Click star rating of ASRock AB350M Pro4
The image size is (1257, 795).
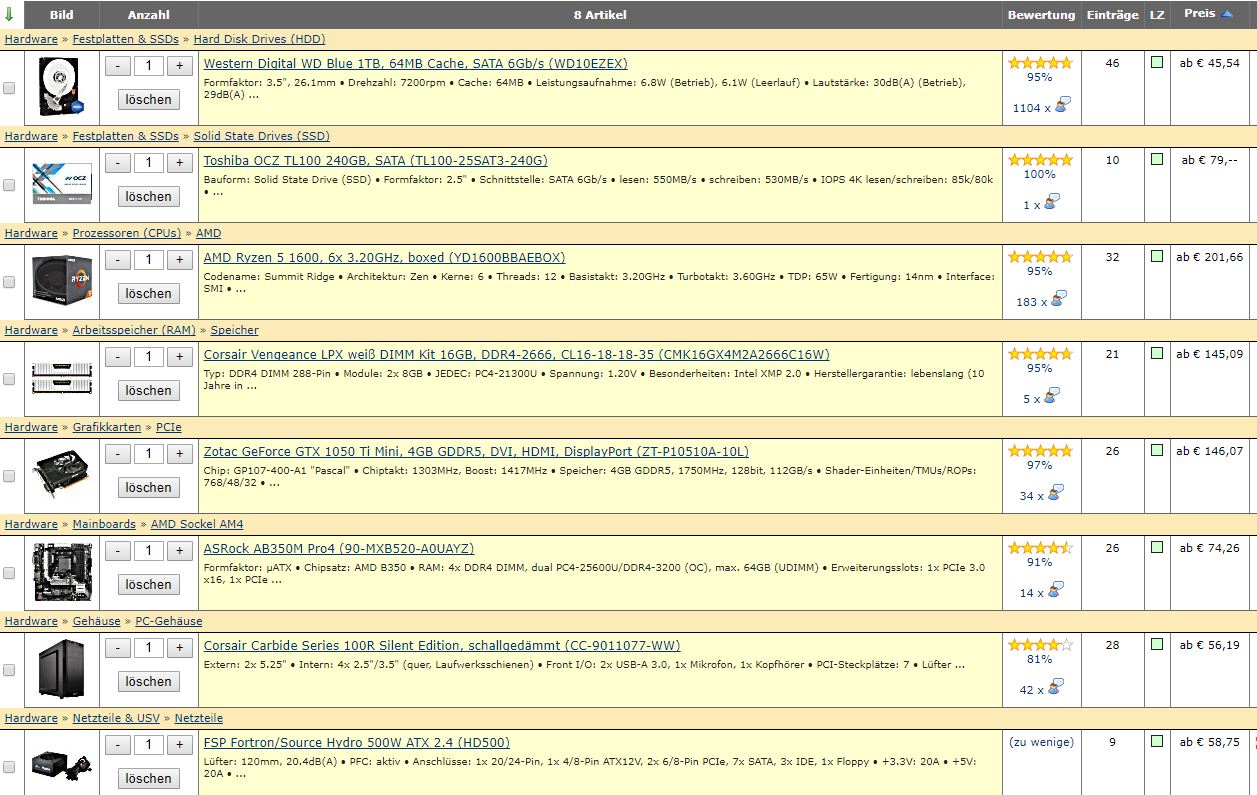point(1040,548)
